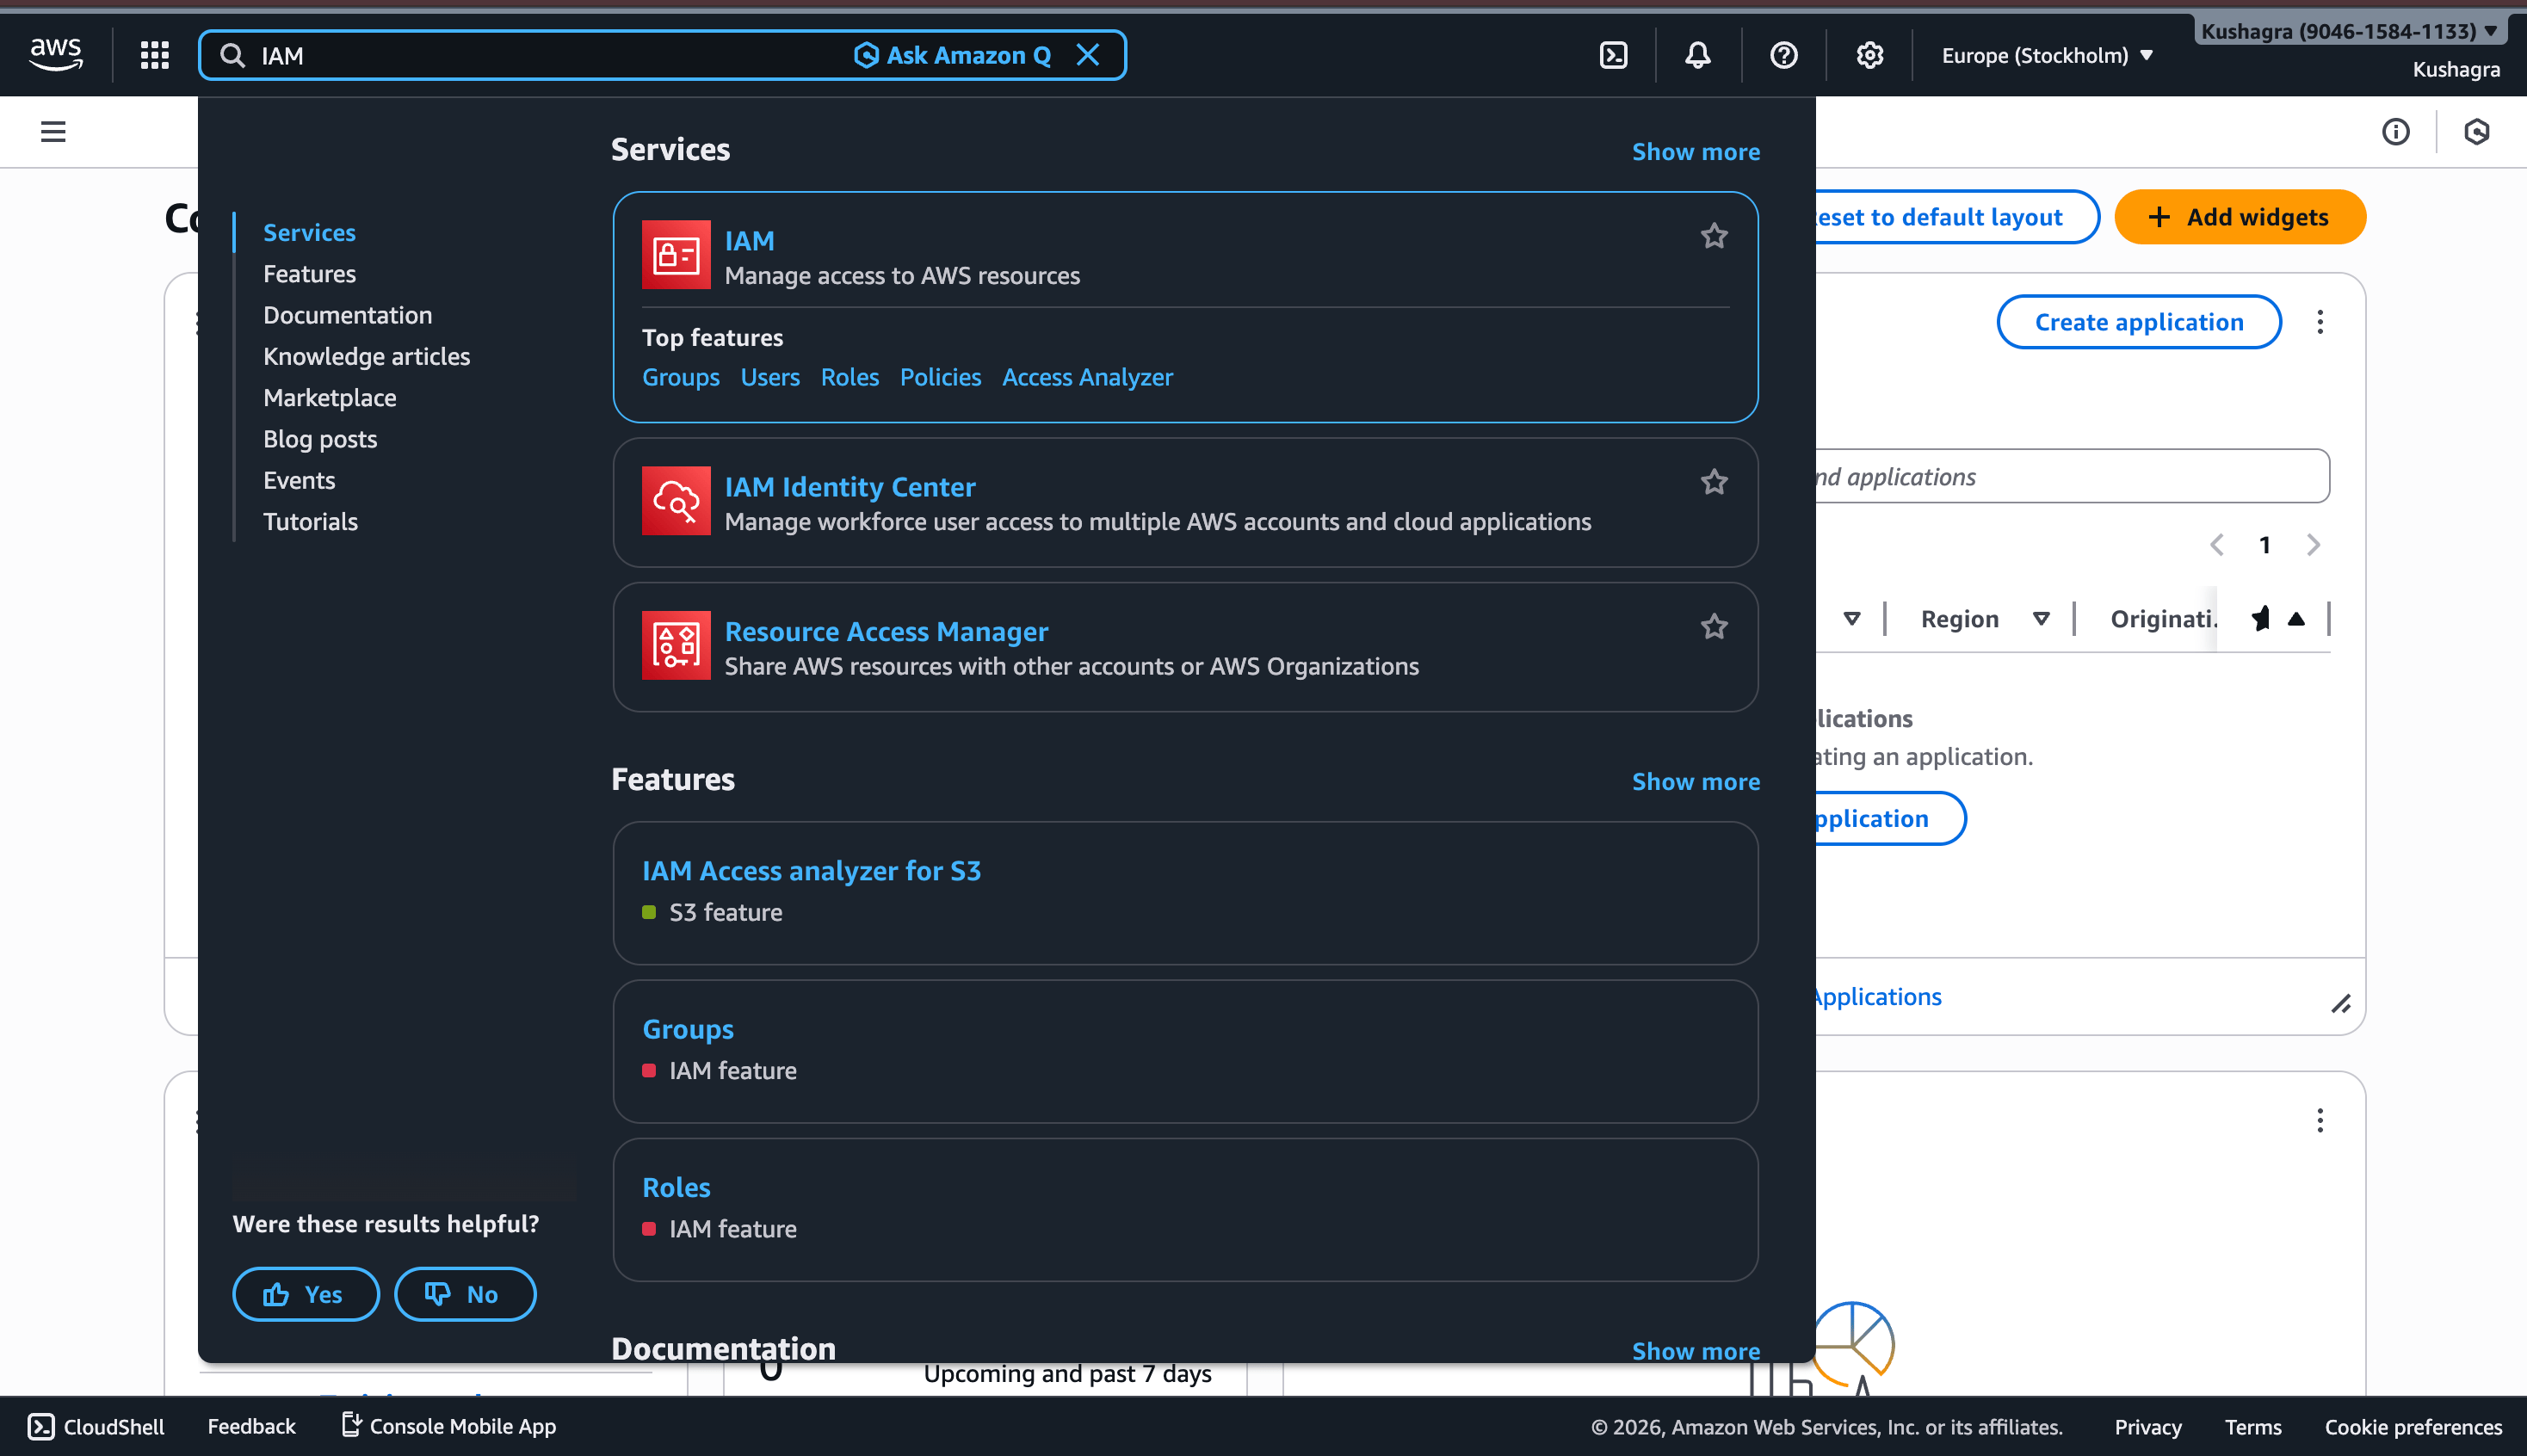2527x1456 pixels.
Task: Open Cookie preferences in footer
Action: [x=2413, y=1426]
